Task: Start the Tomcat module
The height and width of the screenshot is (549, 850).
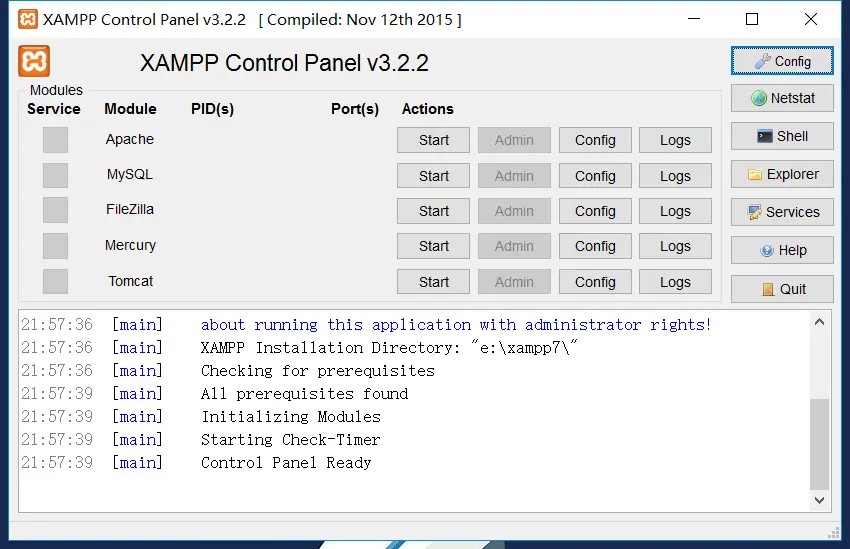Action: click(433, 282)
